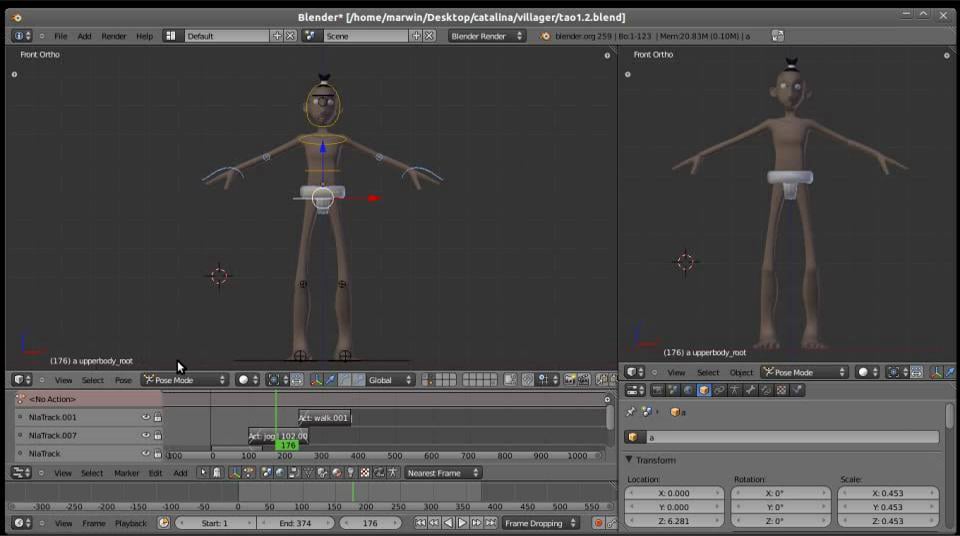Open the Pose menu in left viewport
Viewport: 960px width, 536px height.
(x=123, y=380)
